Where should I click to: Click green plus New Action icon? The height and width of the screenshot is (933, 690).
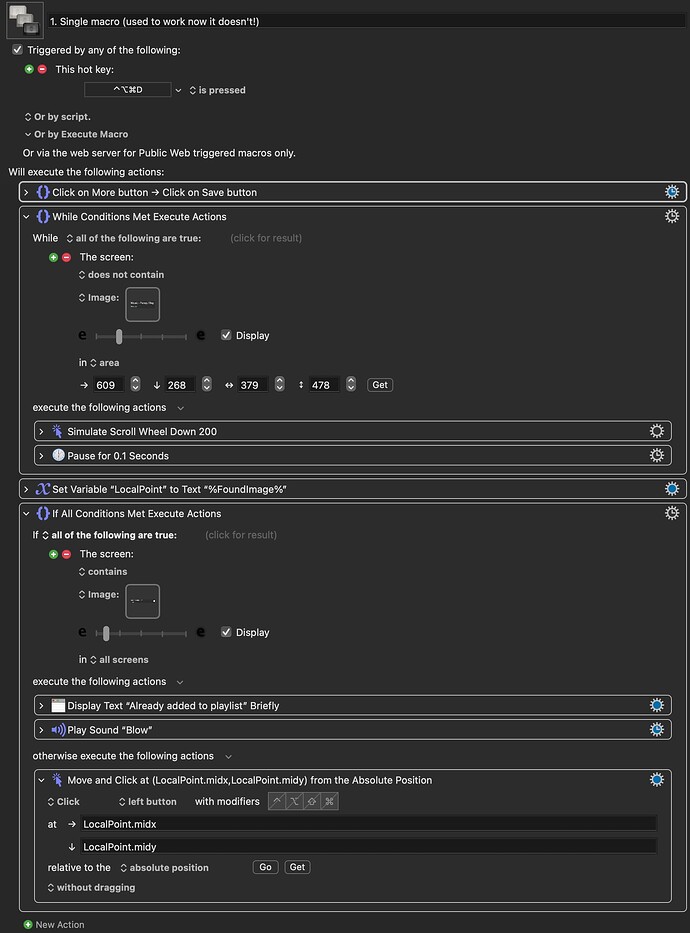tap(28, 925)
